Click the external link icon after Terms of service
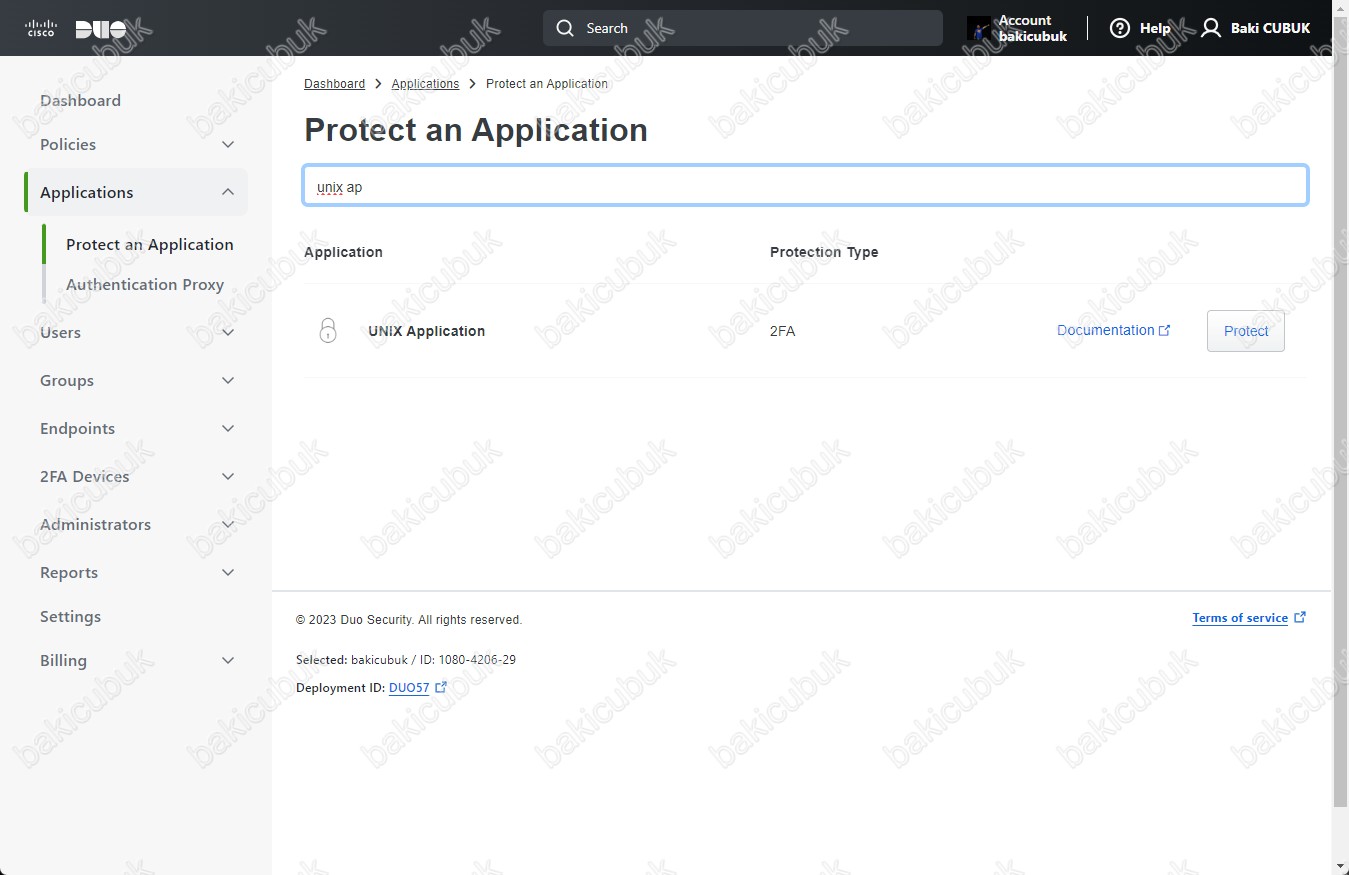 [x=1300, y=617]
